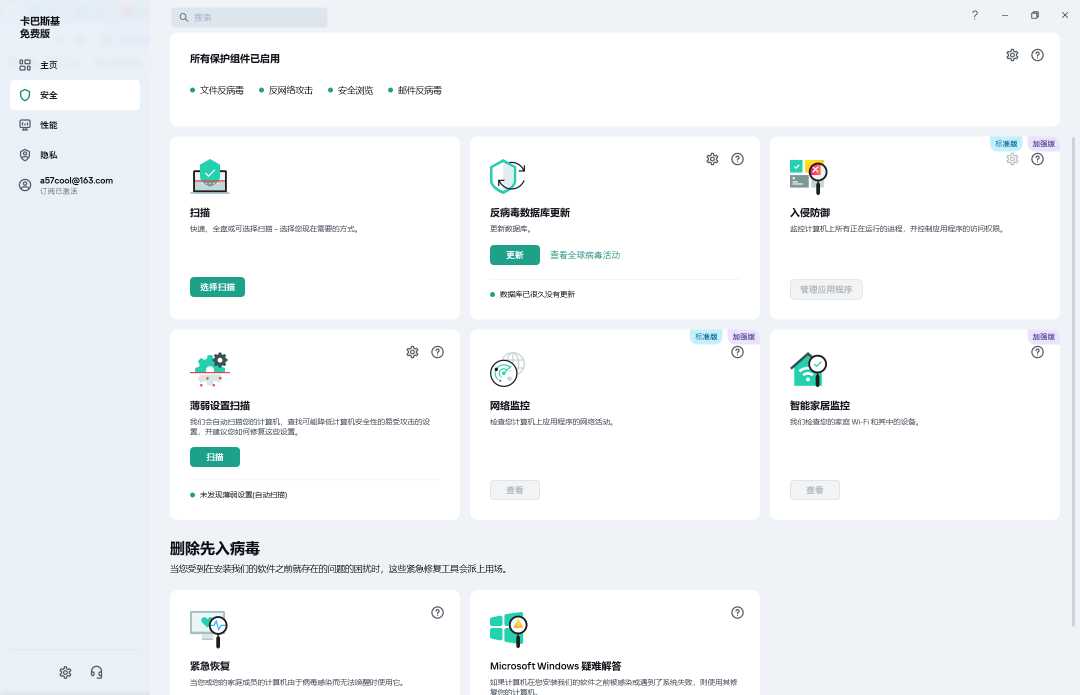The width and height of the screenshot is (1080, 695).
Task: Click the 未发现薄弱设置(自动扫描) status text
Action: pos(243,495)
